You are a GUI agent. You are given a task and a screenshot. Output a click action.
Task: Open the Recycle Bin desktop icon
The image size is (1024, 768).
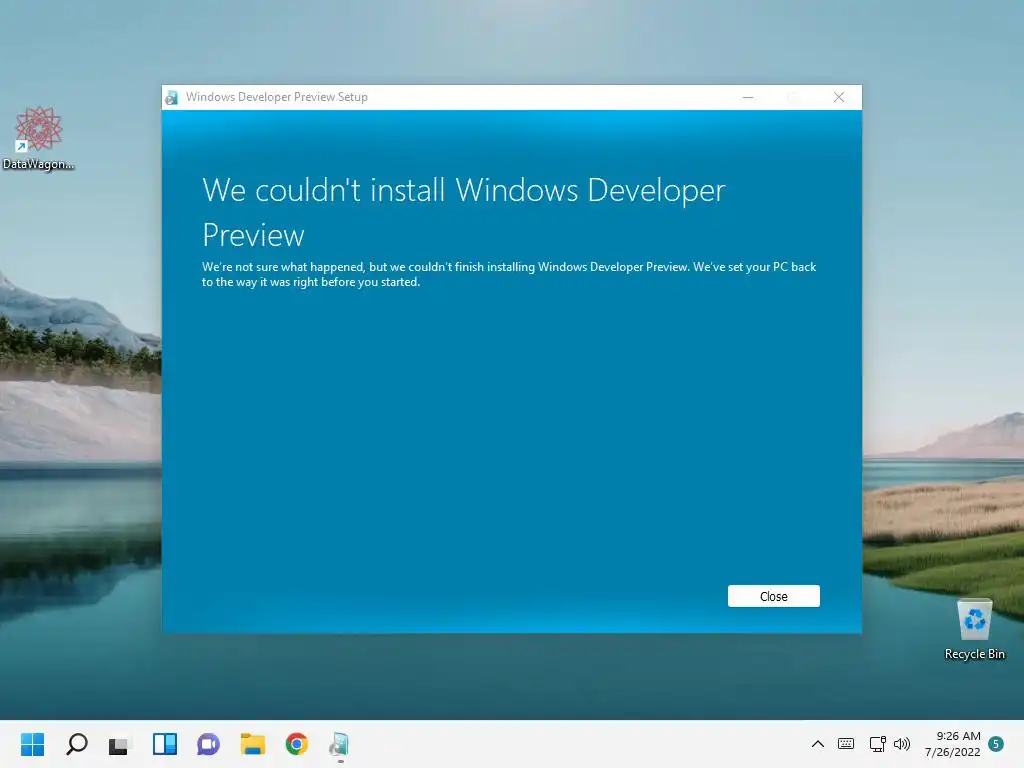(974, 630)
